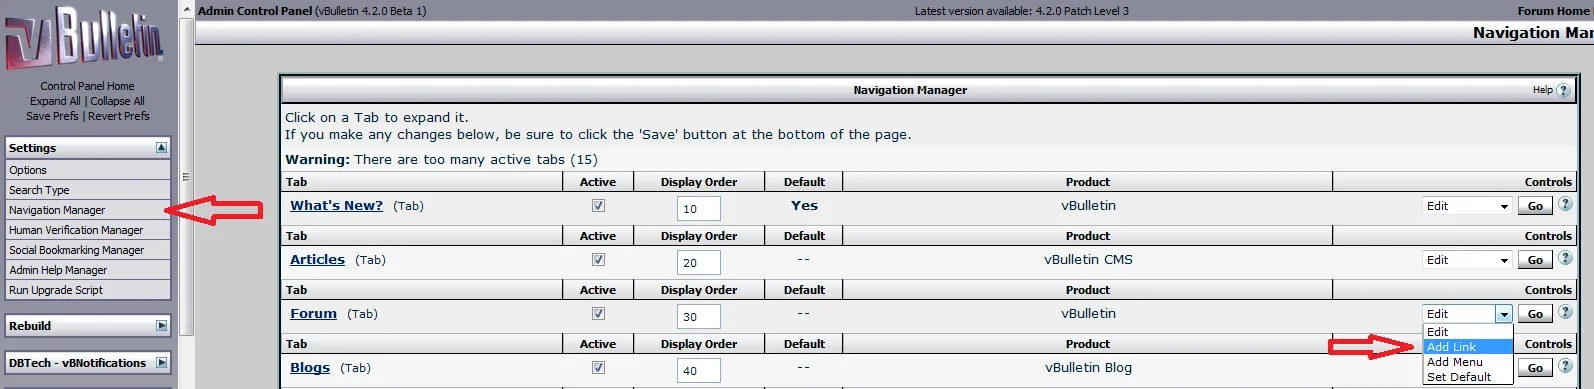Open Navigation Manager in Settings menu
Viewport: 1594px width, 389px height.
[88, 210]
